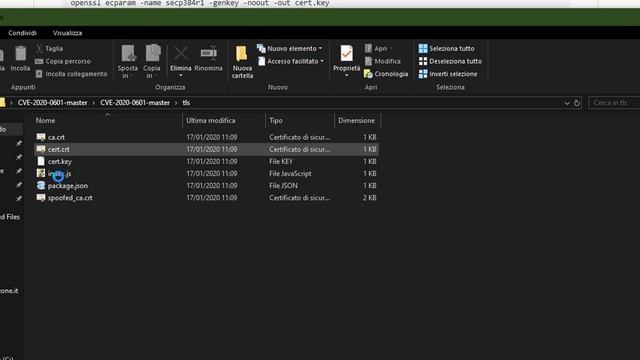Click the ca.crt certificate icon

[41, 137]
